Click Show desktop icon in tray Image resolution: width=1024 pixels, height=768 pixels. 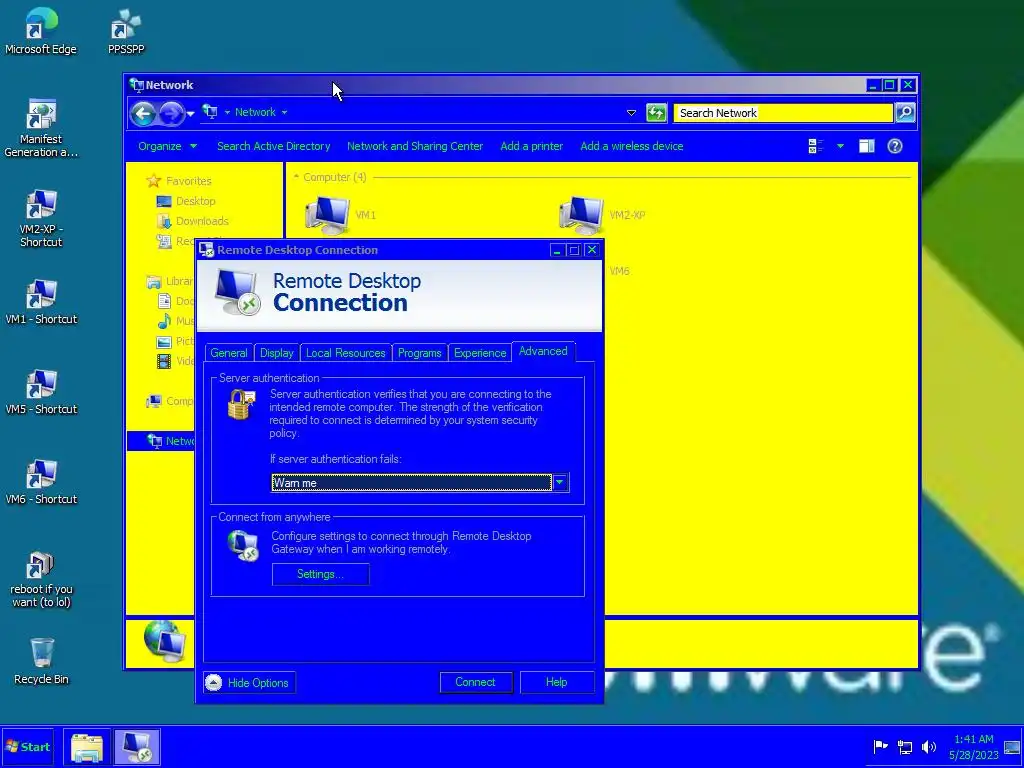pyautogui.click(x=1012, y=747)
